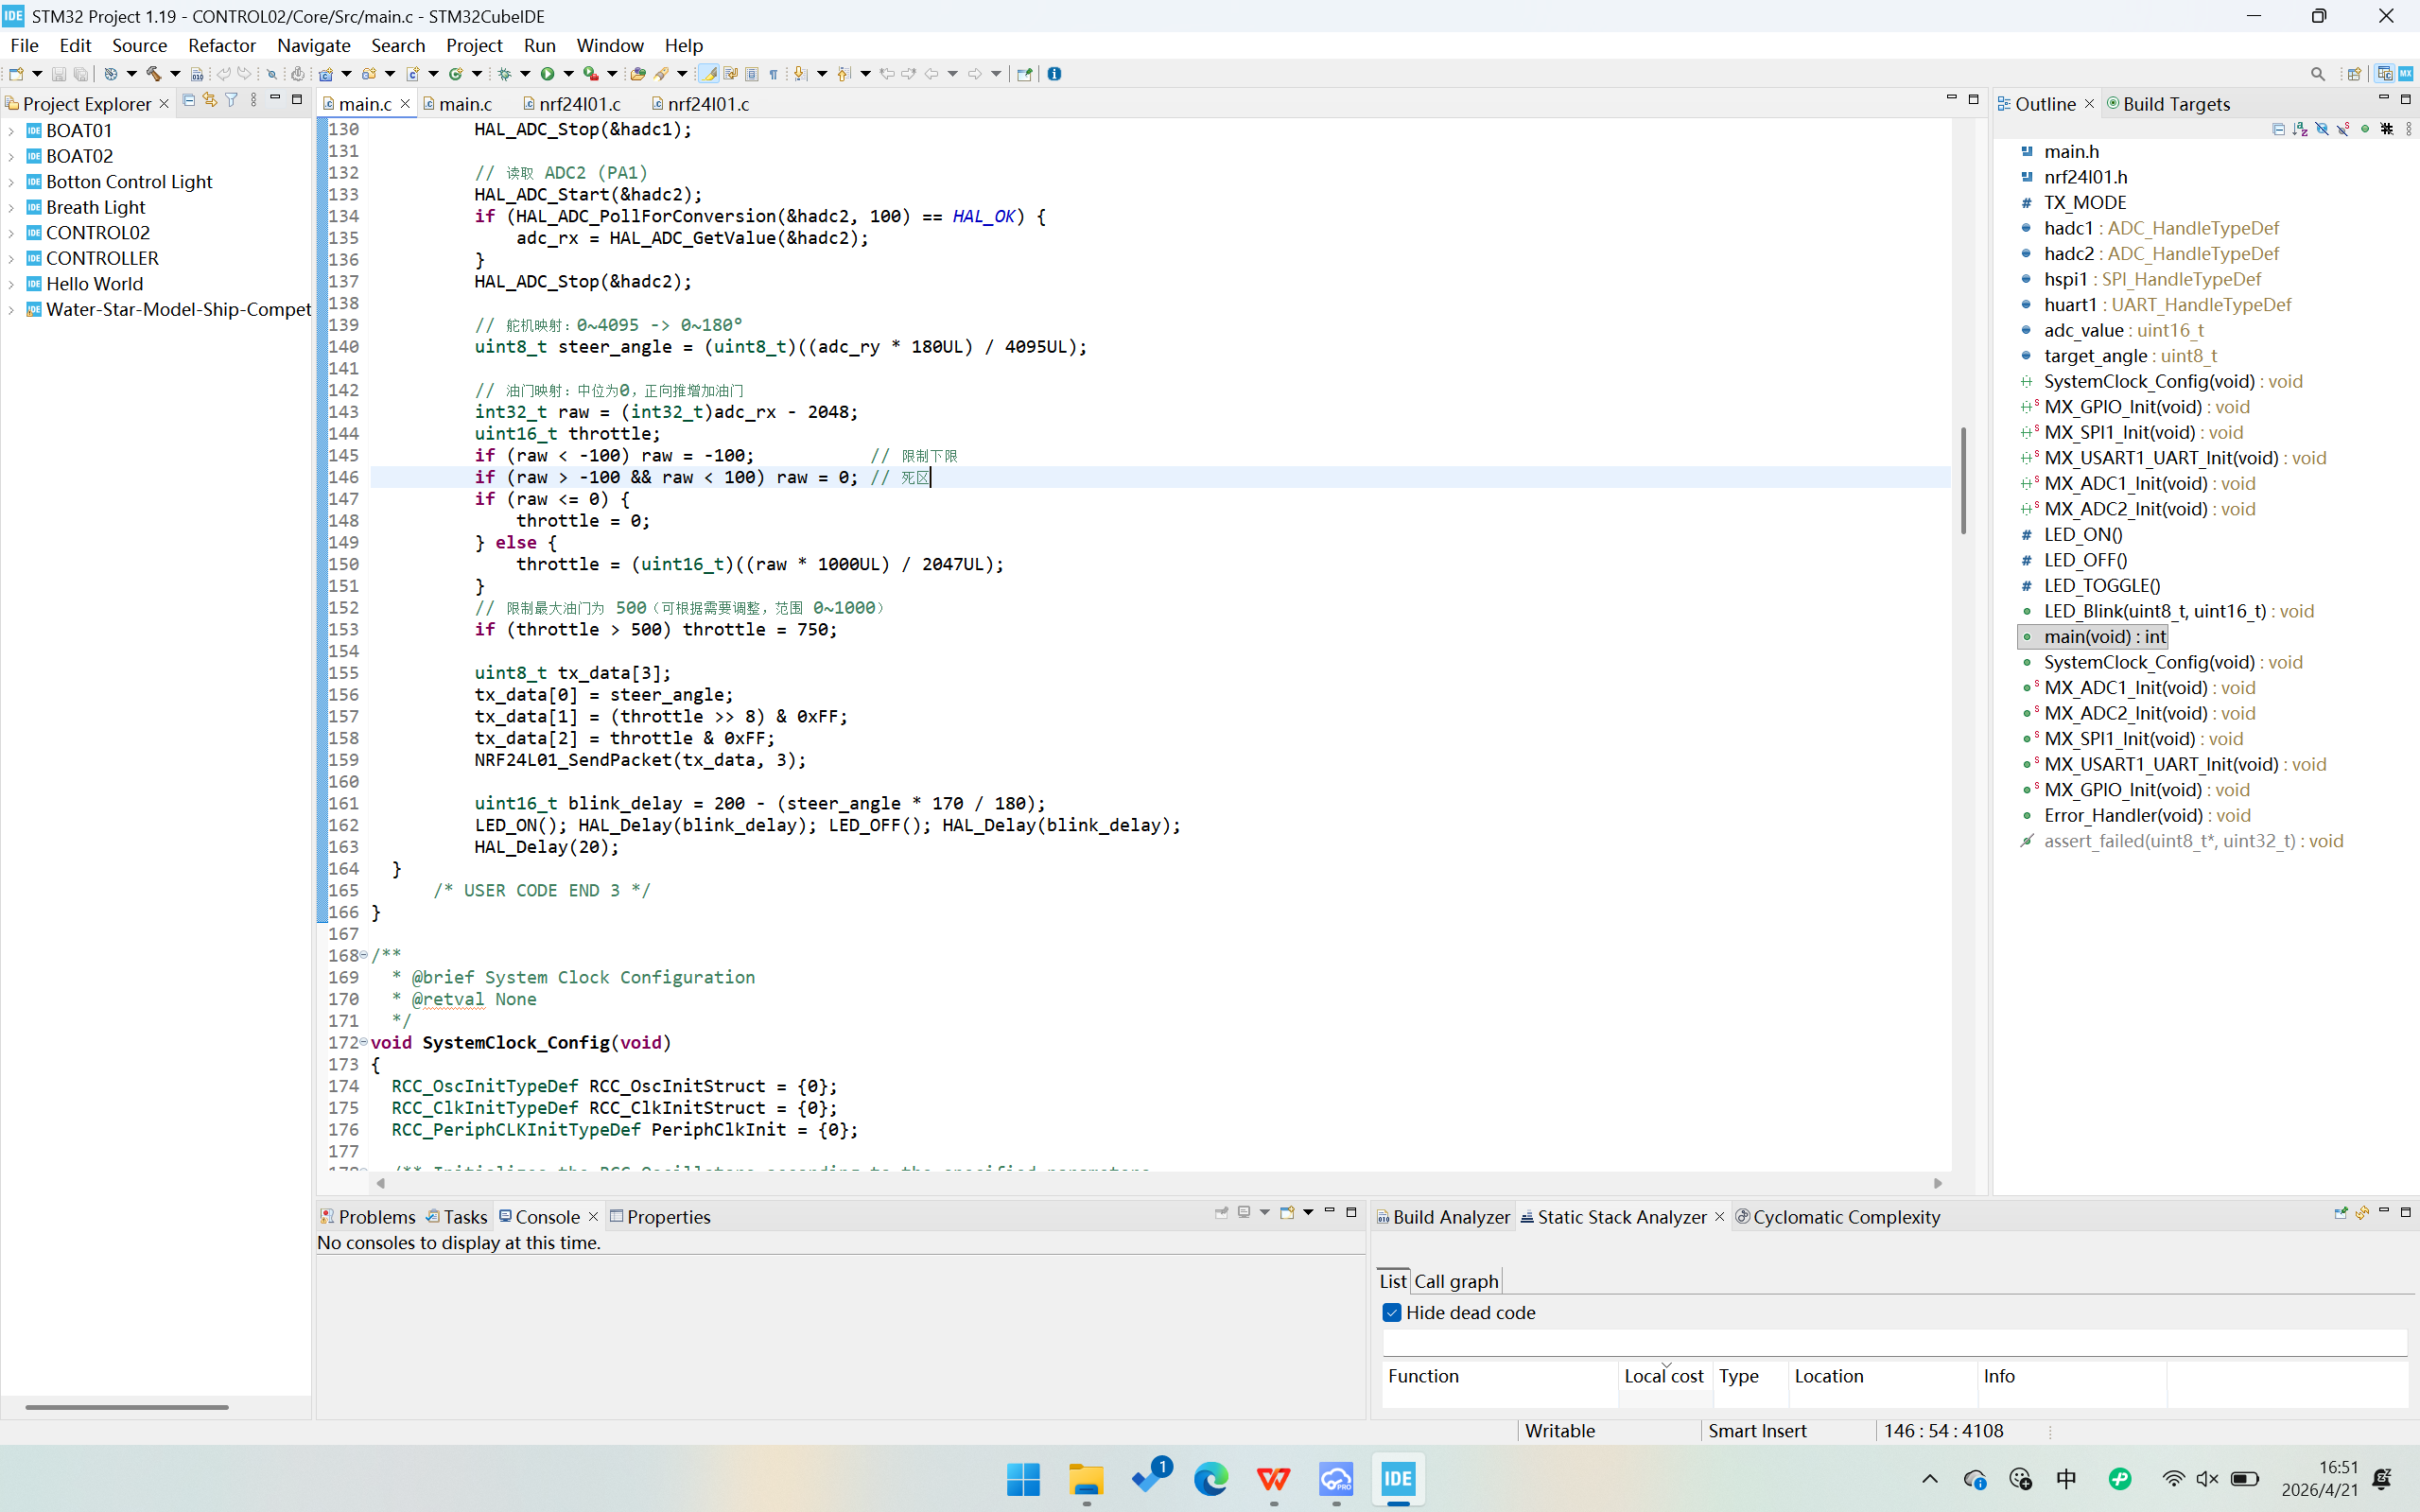This screenshot has height=1512, width=2420.
Task: Expand the Breath Light project
Action: (x=11, y=208)
